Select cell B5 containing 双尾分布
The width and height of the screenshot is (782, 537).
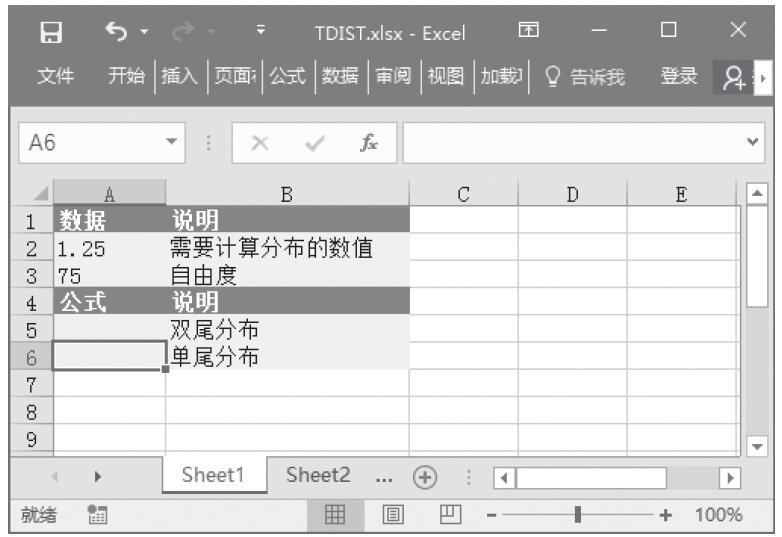pos(287,329)
